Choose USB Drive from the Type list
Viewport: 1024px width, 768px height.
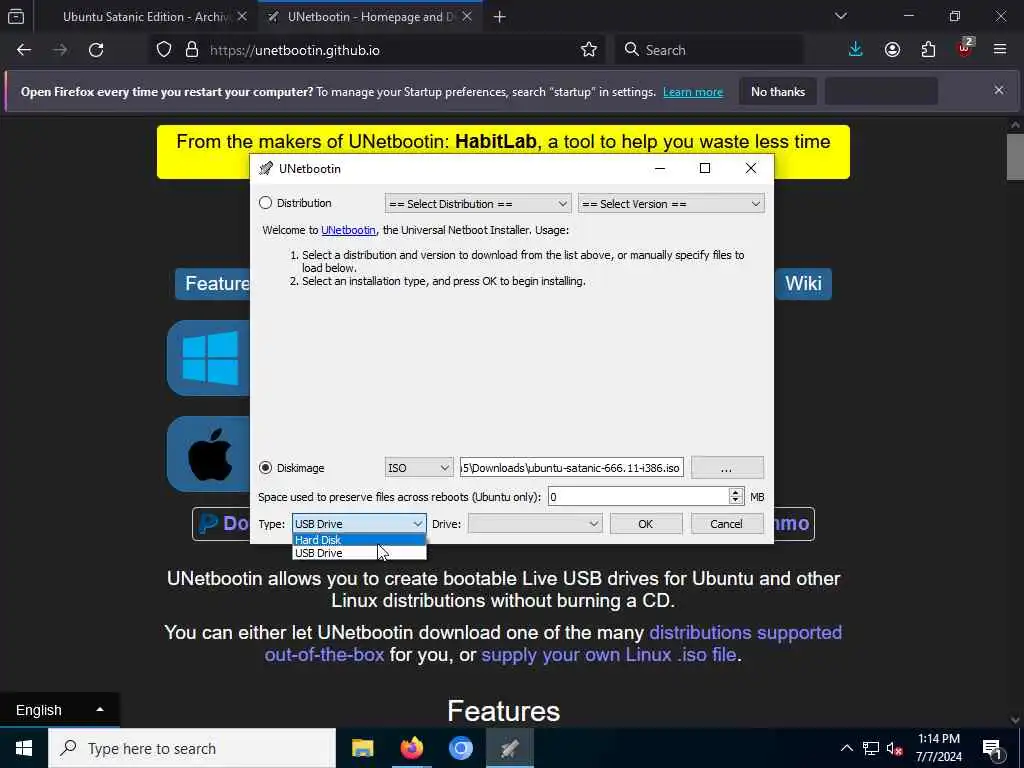pos(359,553)
